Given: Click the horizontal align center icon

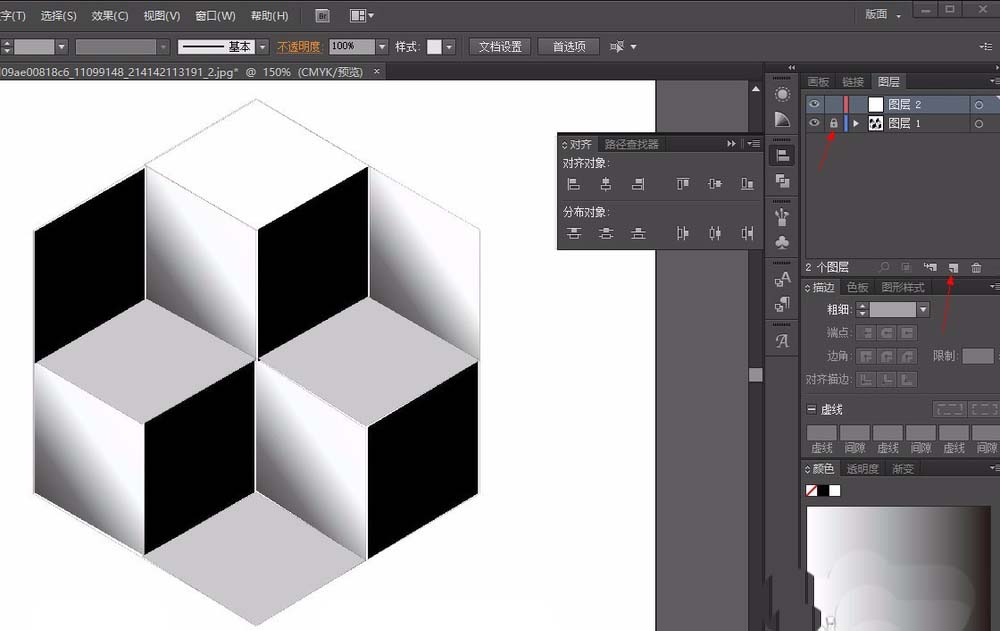Looking at the screenshot, I should point(605,184).
